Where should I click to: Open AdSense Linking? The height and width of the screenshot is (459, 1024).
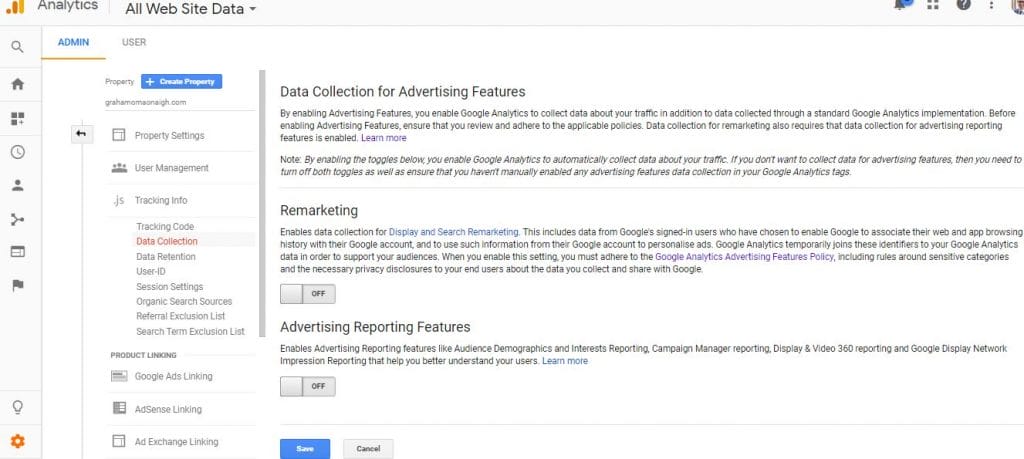(168, 409)
